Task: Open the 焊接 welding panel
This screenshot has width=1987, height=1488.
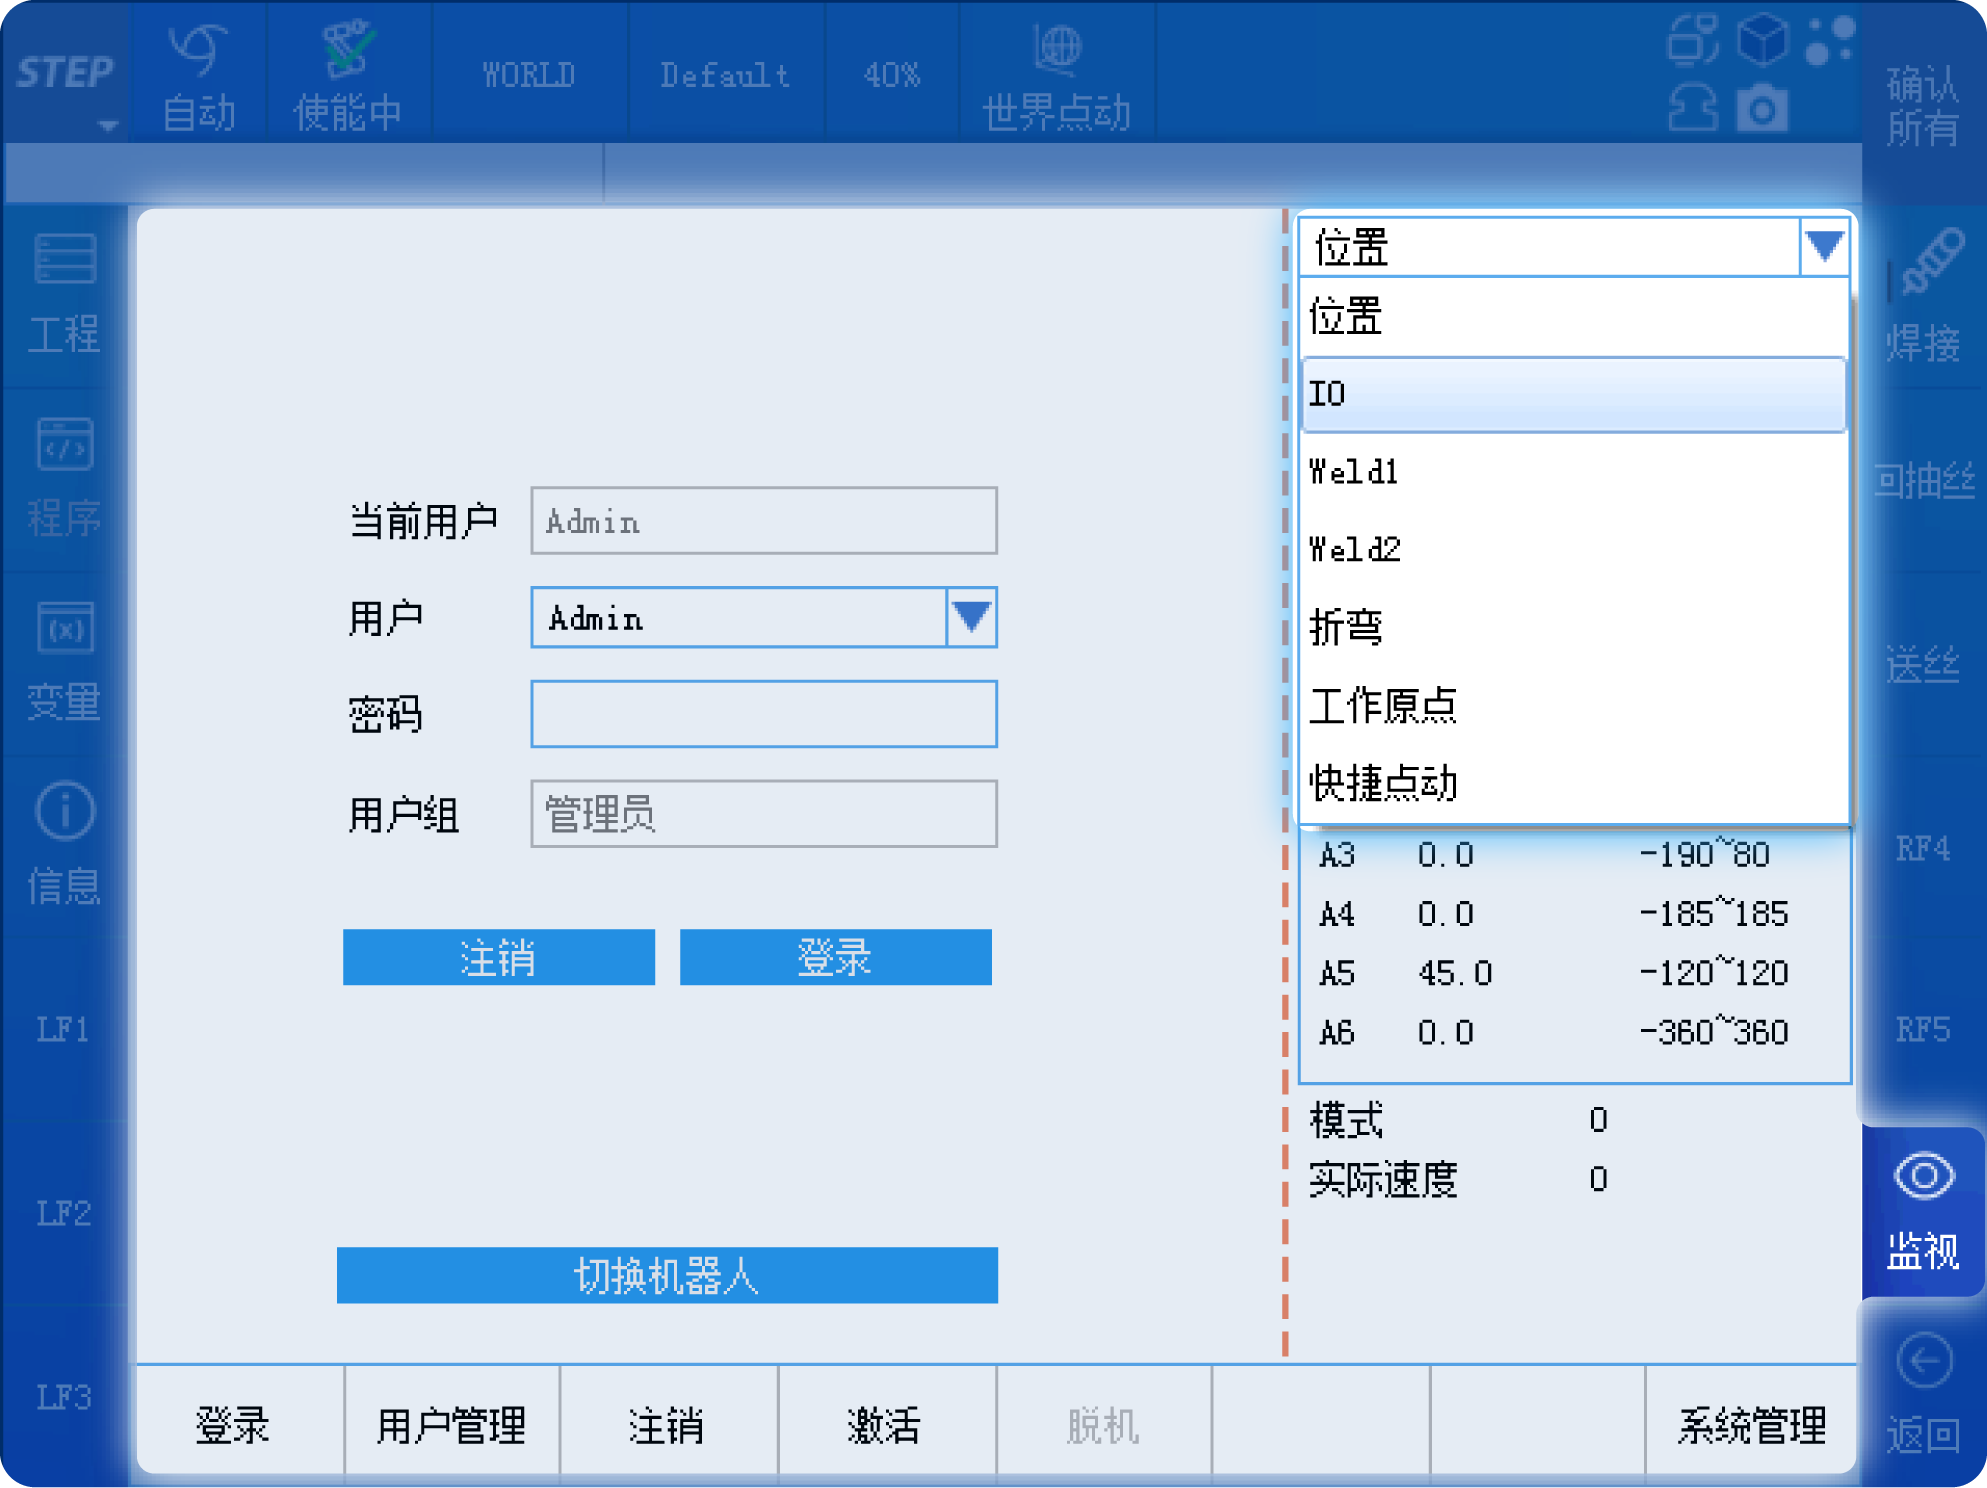Action: (x=1922, y=297)
